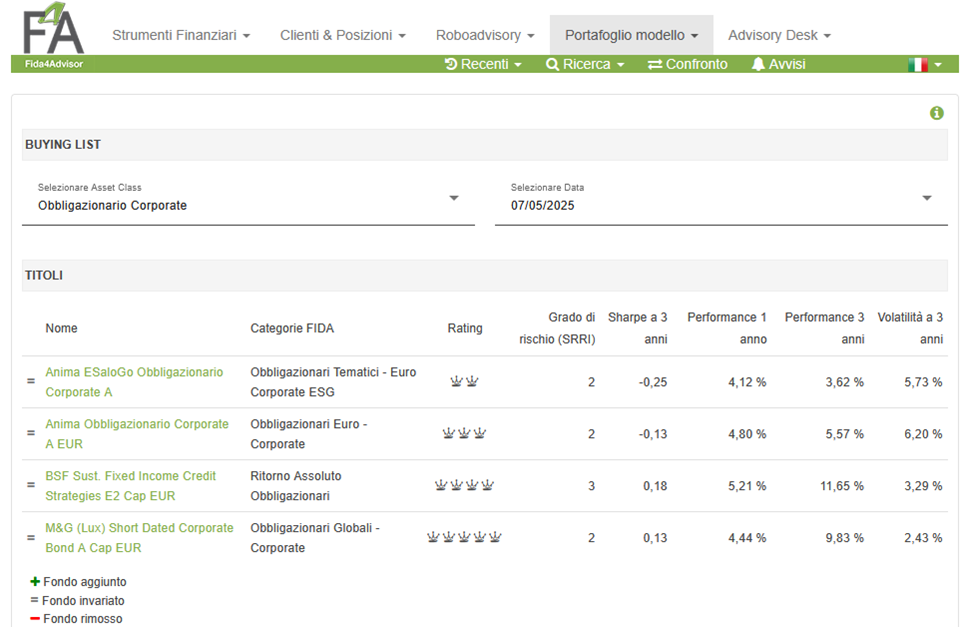Open Strumenti Finanziari menu
This screenshot has width=964, height=627.
pyautogui.click(x=181, y=36)
